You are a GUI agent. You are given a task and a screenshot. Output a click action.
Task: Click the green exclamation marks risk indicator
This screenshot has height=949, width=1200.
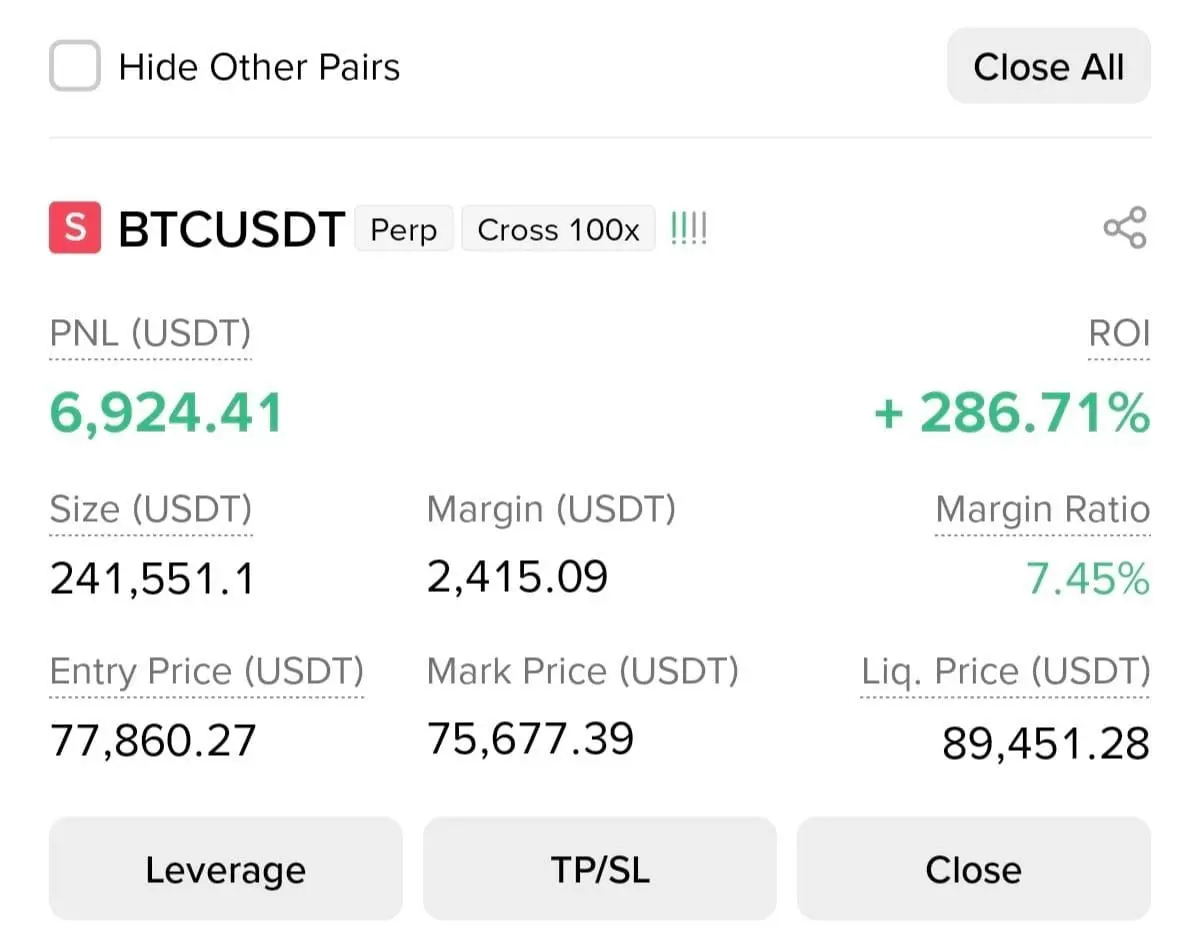pyautogui.click(x=688, y=229)
